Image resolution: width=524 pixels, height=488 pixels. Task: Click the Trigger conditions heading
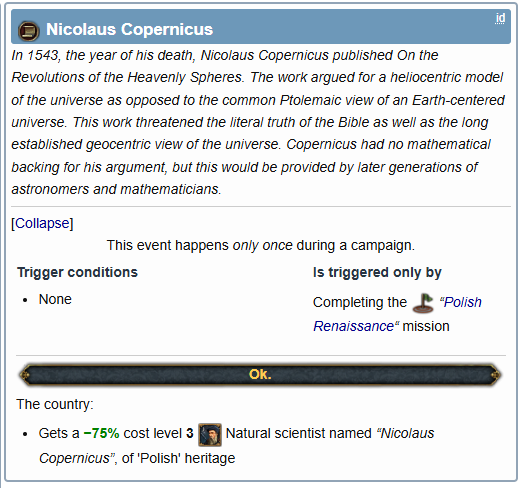tap(77, 272)
